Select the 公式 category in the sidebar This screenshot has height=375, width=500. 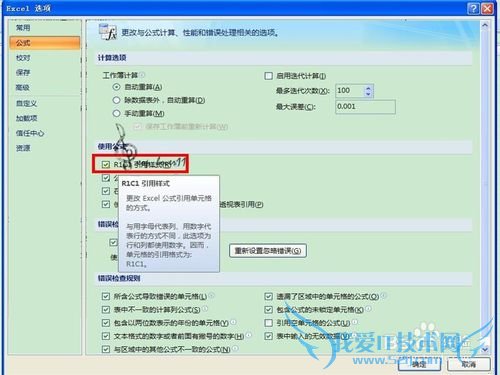[x=45, y=43]
